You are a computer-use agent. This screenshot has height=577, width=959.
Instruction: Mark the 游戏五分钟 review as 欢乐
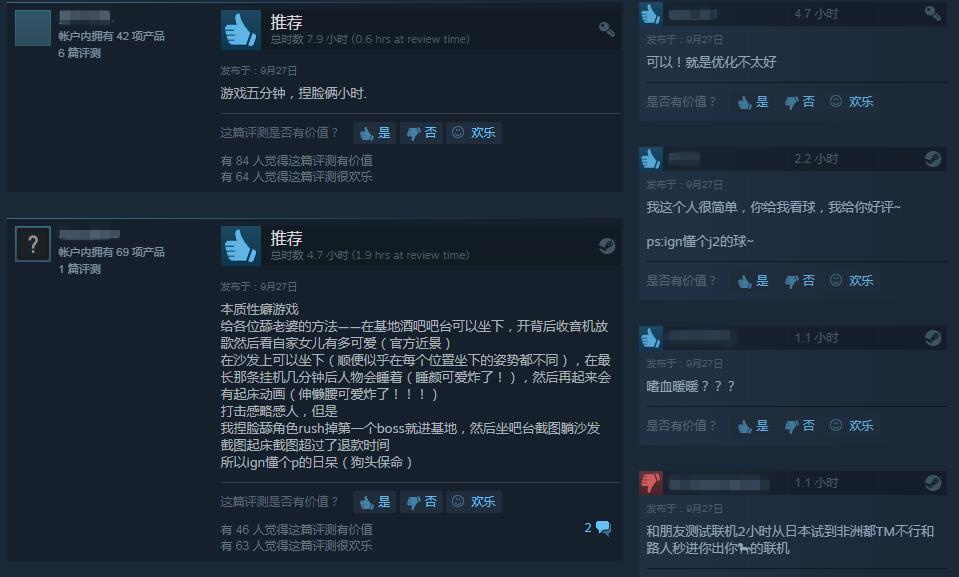click(x=474, y=133)
